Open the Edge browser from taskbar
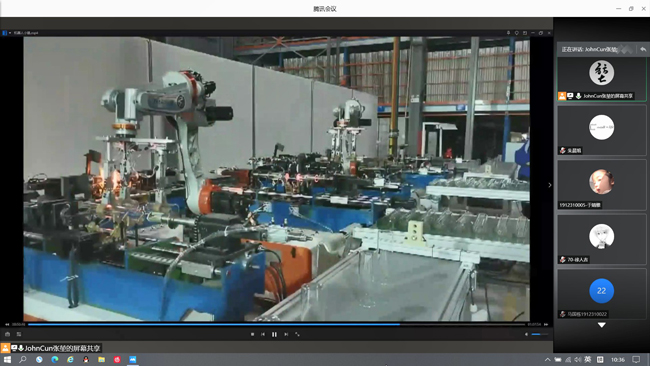650x366 pixels. click(55, 359)
